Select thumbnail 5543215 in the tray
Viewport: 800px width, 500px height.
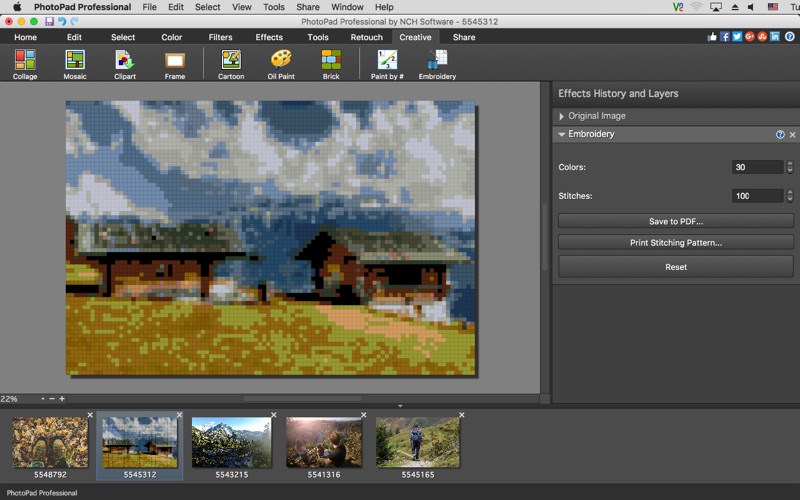pos(232,441)
